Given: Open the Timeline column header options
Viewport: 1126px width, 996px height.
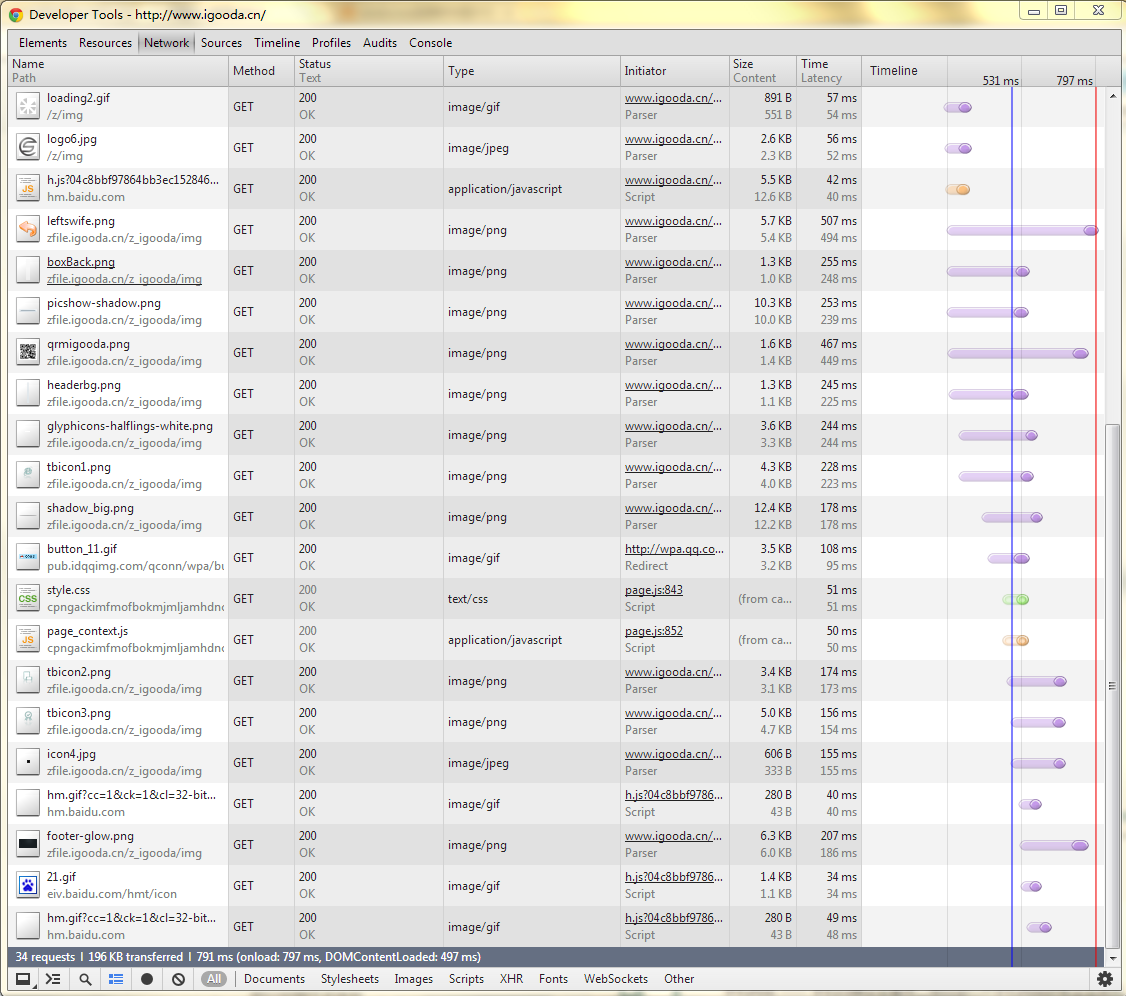Looking at the screenshot, I should (x=893, y=71).
